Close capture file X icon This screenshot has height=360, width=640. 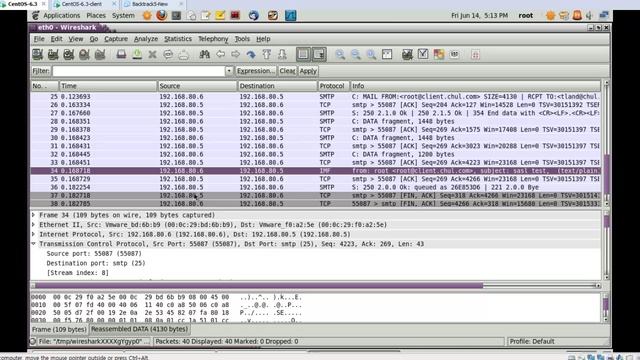coord(153,54)
